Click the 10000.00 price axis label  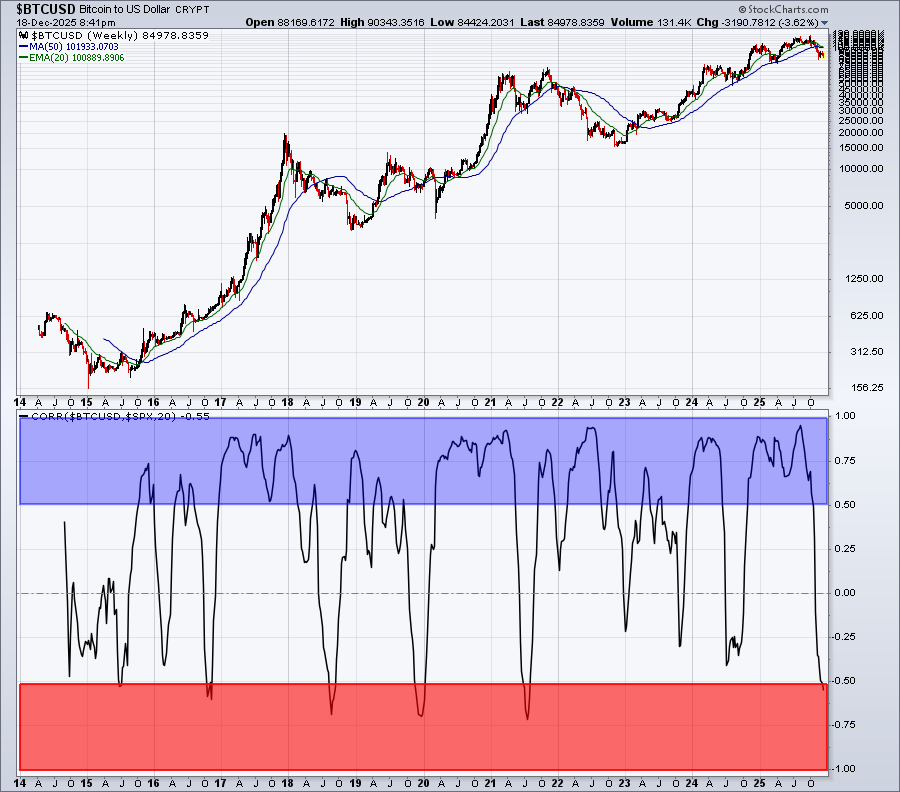click(855, 169)
